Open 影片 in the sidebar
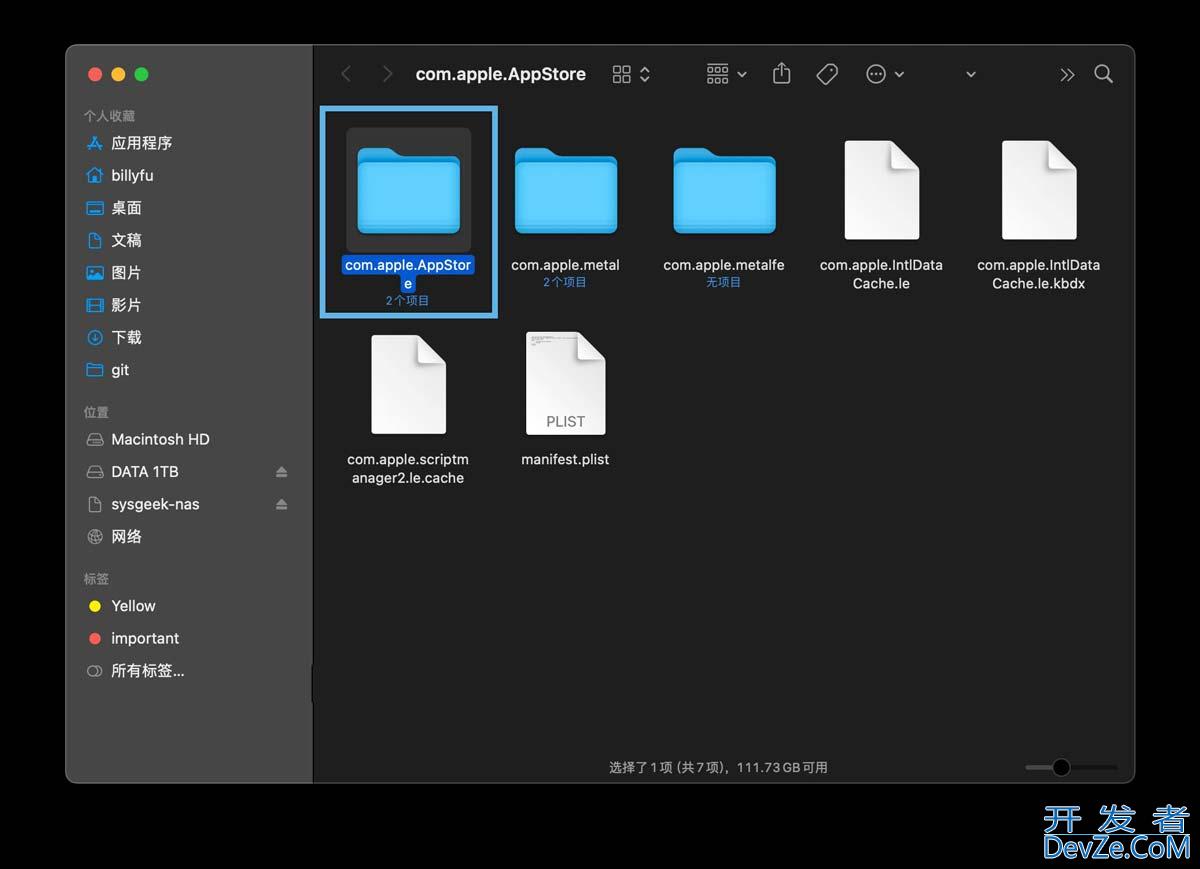This screenshot has width=1200, height=869. 126,305
